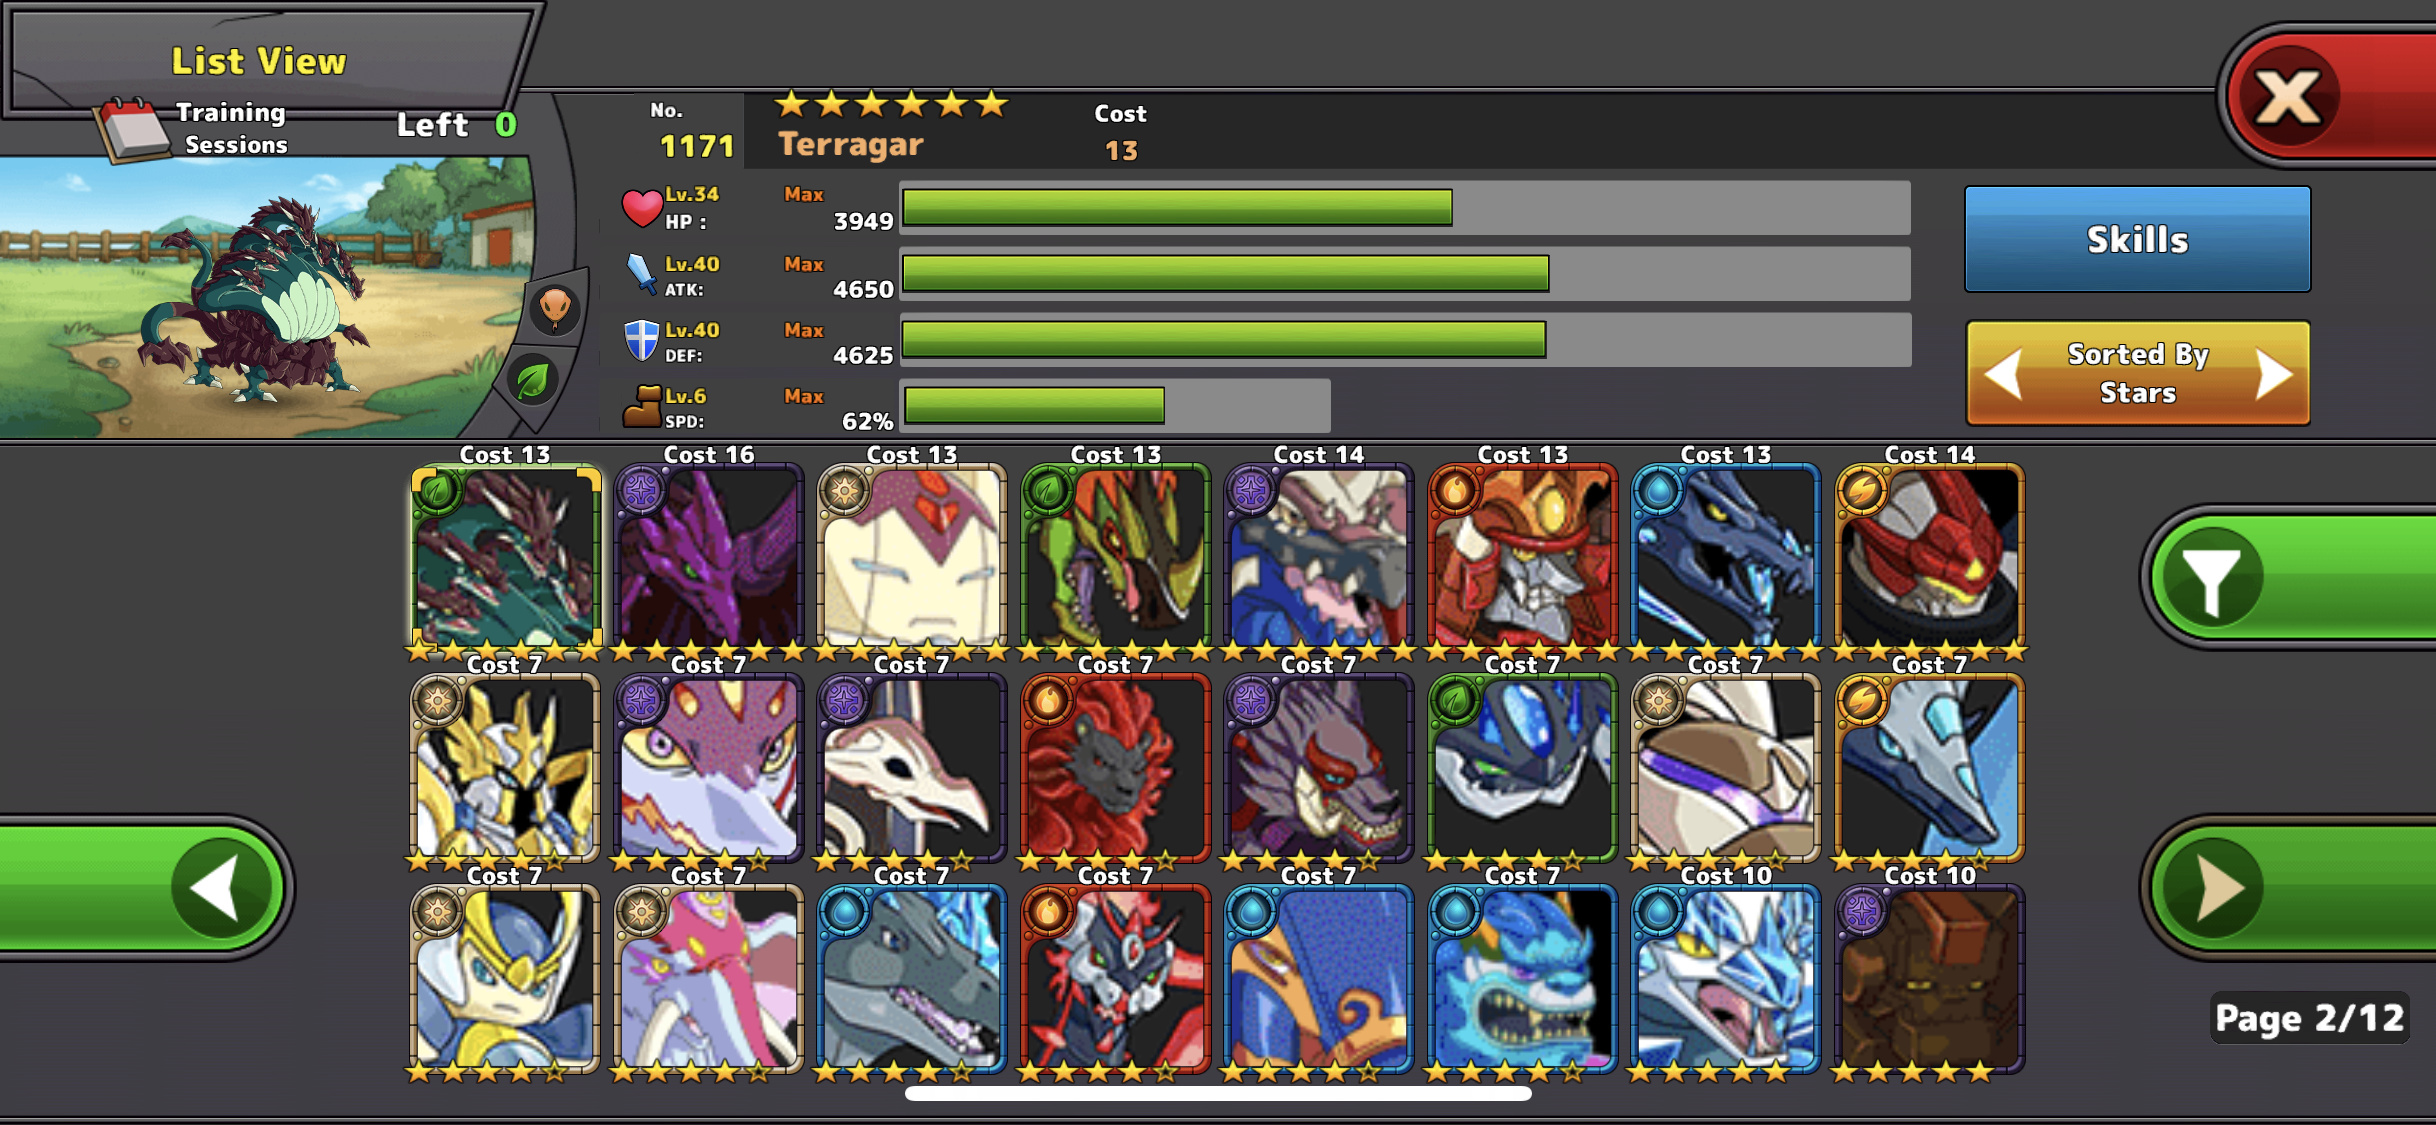
Task: Cycle Sorted By Stars to next option
Action: [x=2274, y=374]
